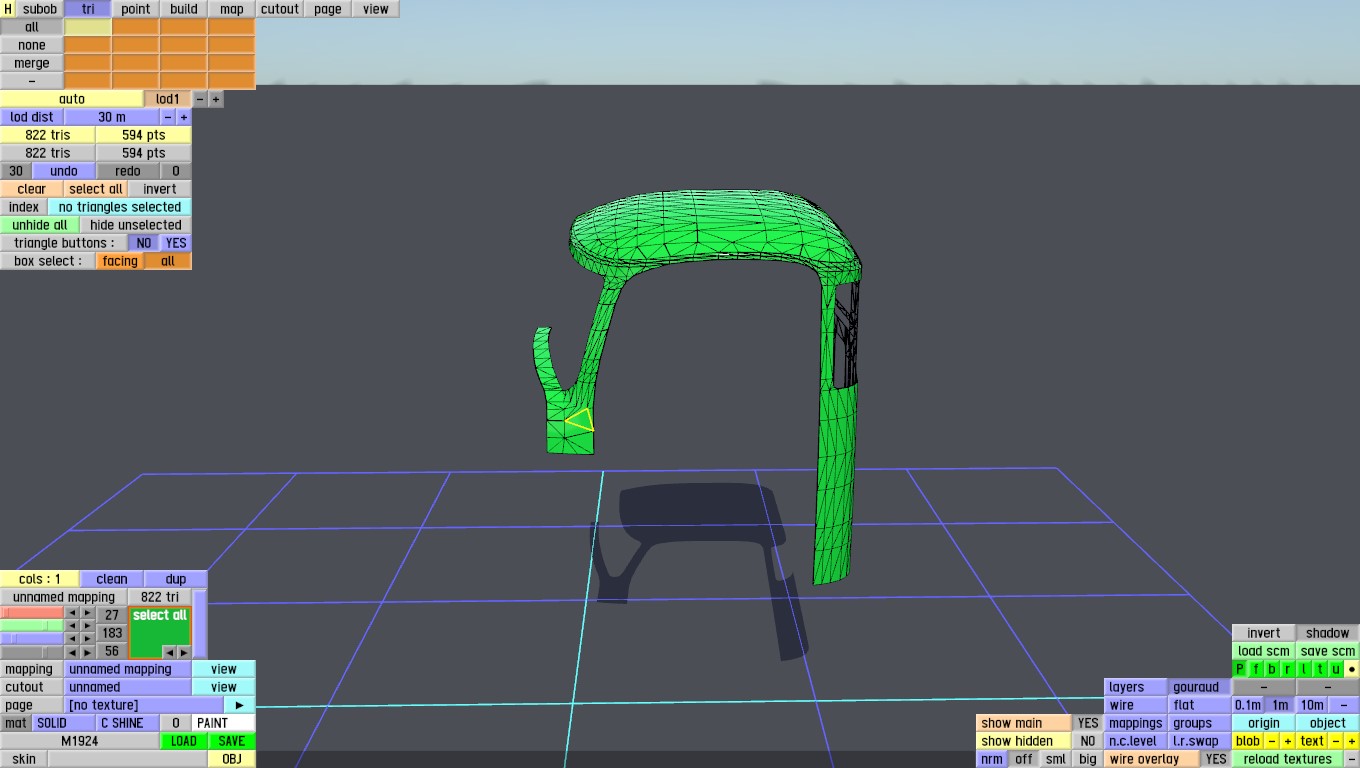Click on the blue colour slider
This screenshot has height=768, width=1360.
32,638
